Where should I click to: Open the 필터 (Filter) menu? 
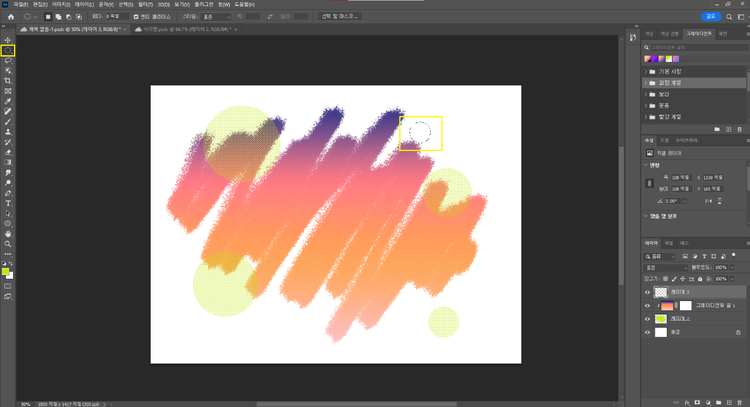(145, 4)
